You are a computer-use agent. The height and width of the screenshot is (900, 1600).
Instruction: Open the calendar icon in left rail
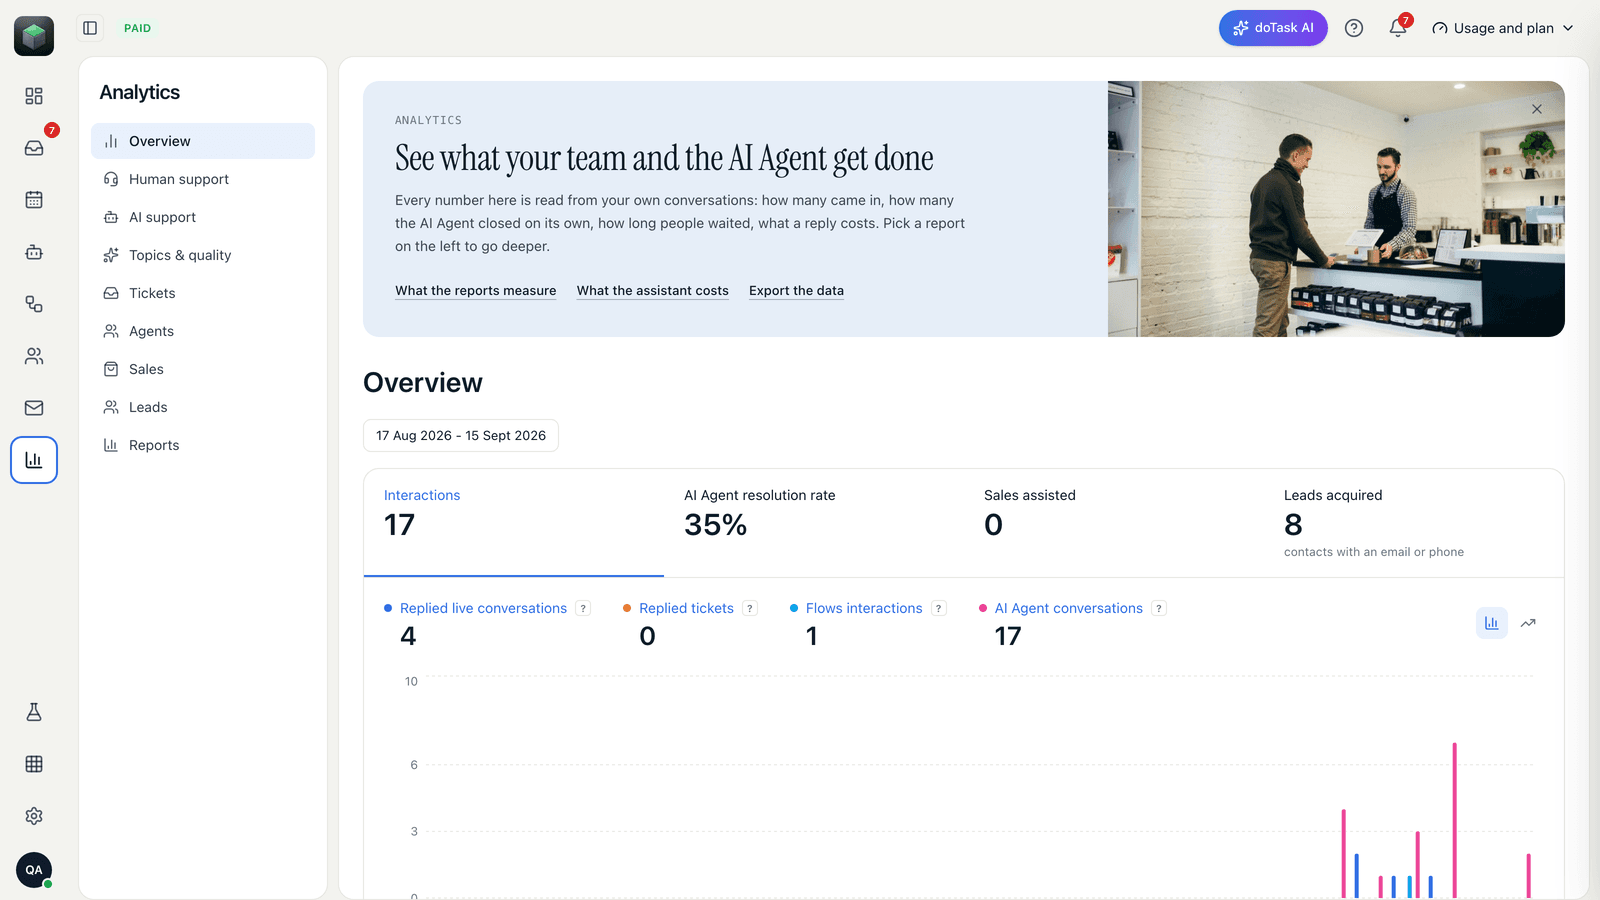pyautogui.click(x=34, y=200)
